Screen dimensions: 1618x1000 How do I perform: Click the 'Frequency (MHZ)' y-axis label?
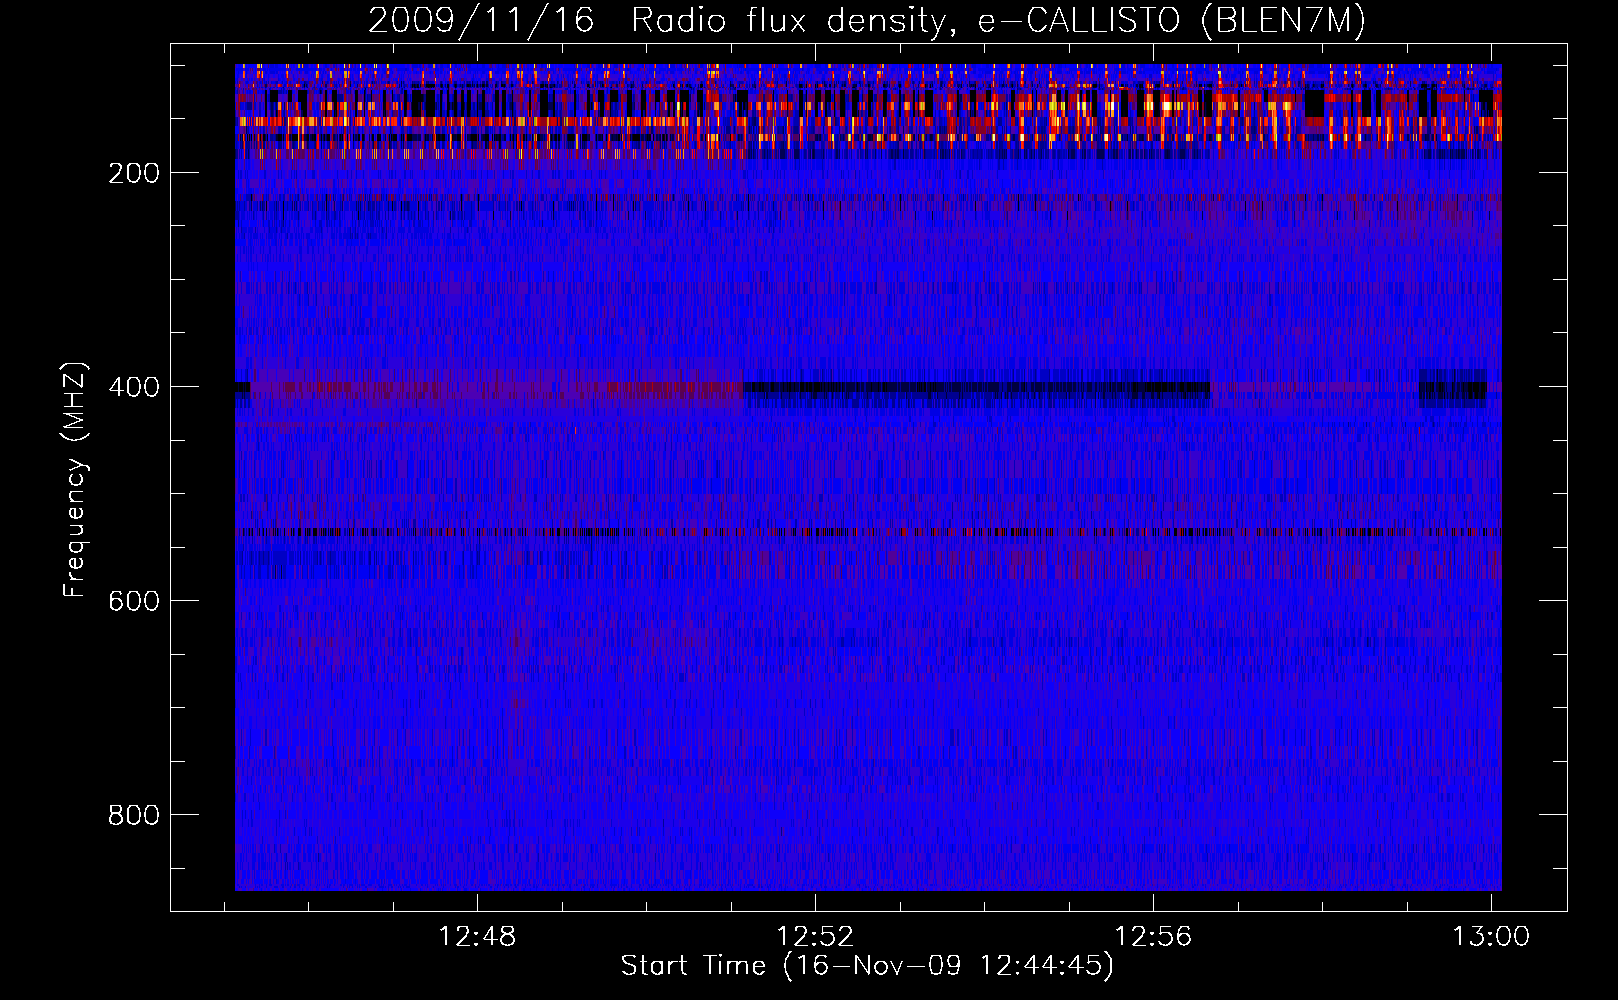click(x=74, y=480)
